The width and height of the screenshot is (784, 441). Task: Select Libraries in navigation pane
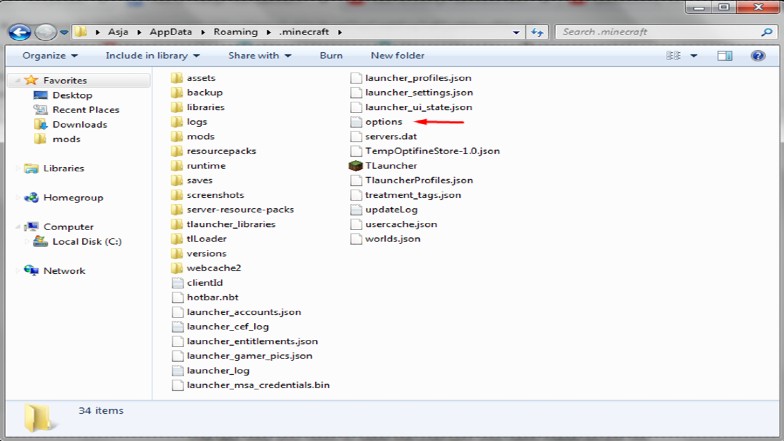pos(64,168)
